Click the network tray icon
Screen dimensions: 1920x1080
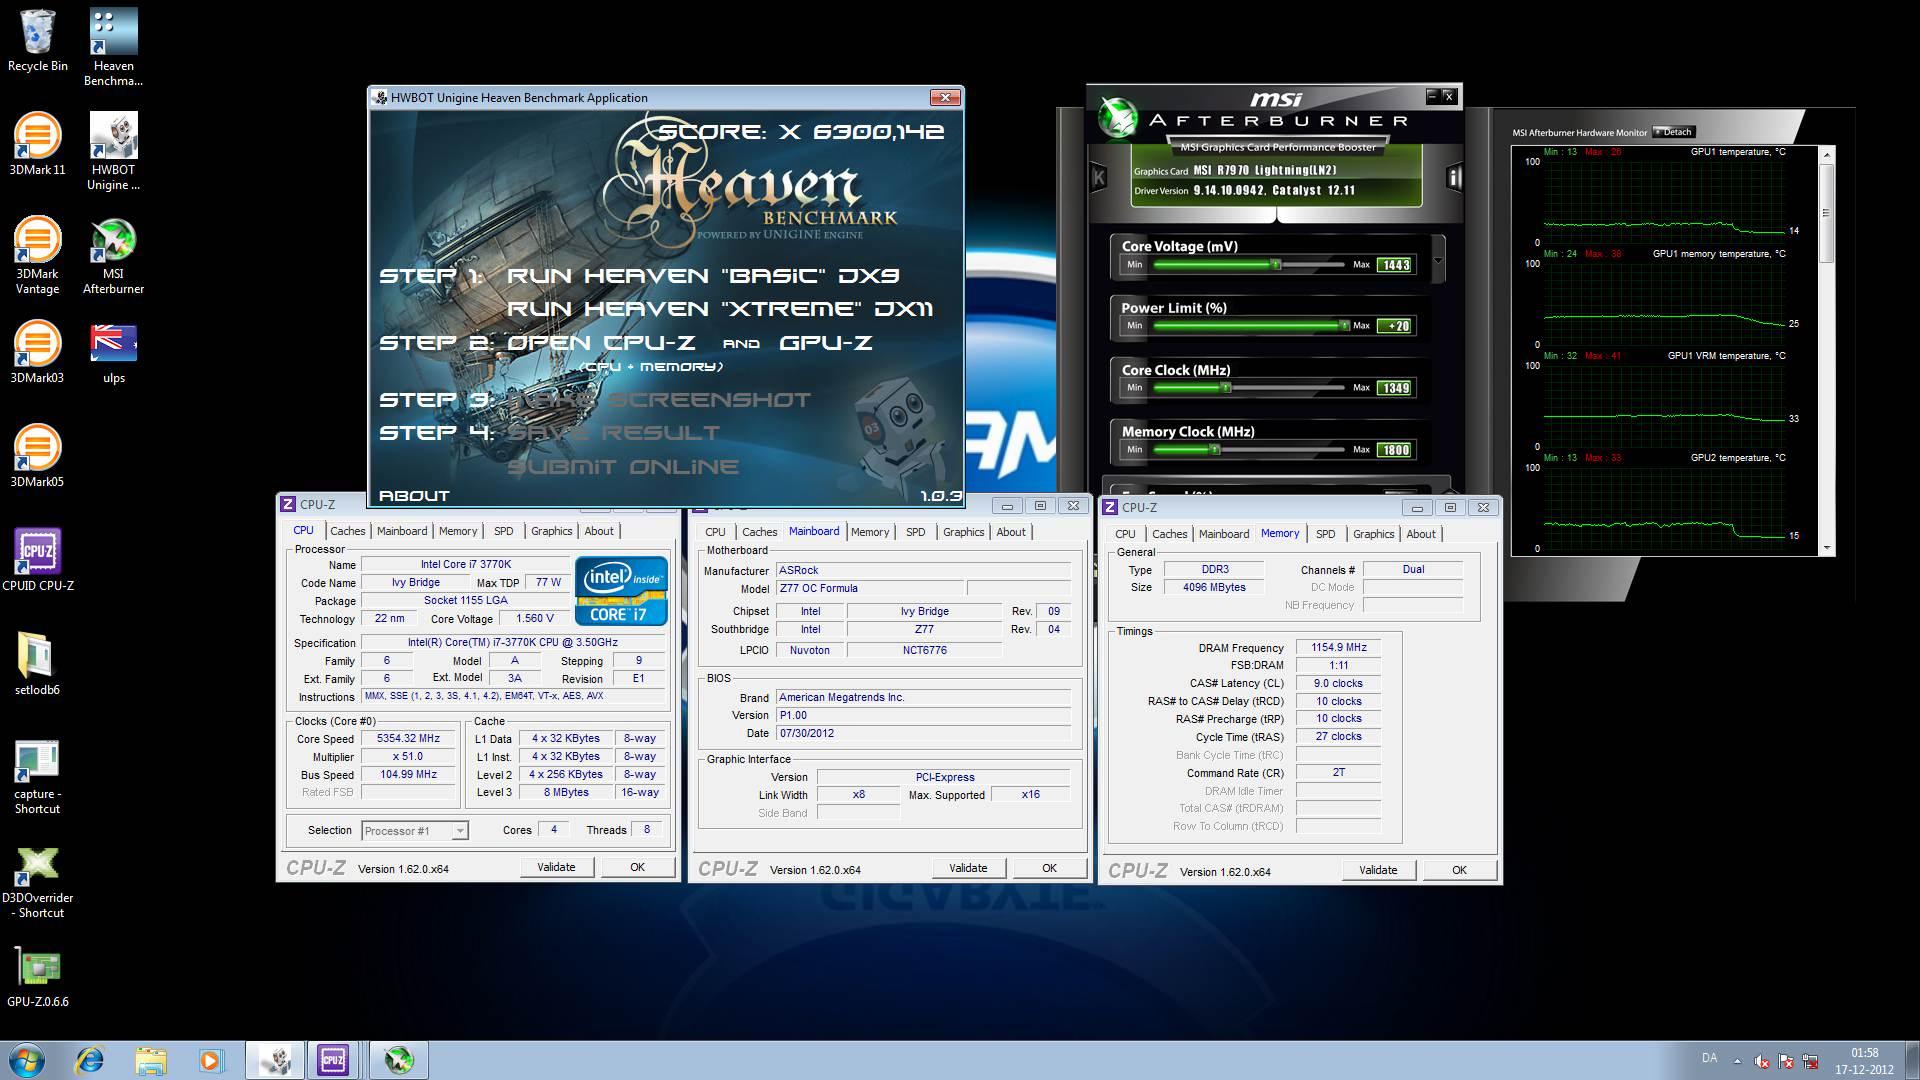[1811, 1062]
